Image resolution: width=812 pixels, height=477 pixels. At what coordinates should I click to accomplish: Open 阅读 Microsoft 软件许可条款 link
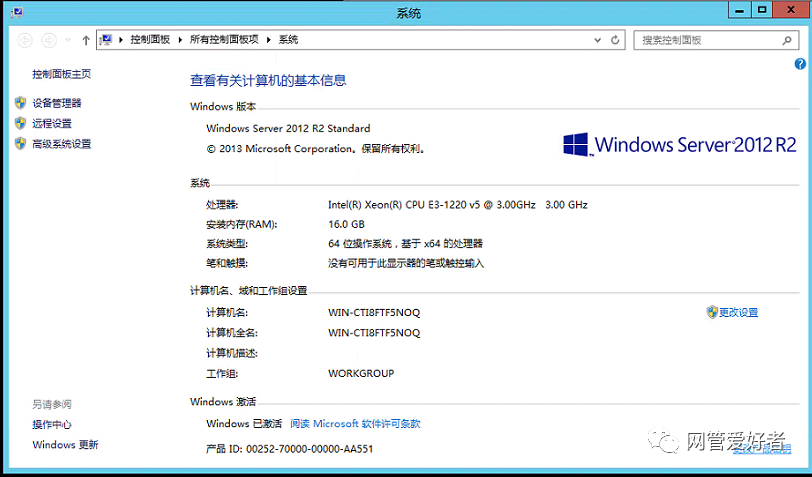355,424
